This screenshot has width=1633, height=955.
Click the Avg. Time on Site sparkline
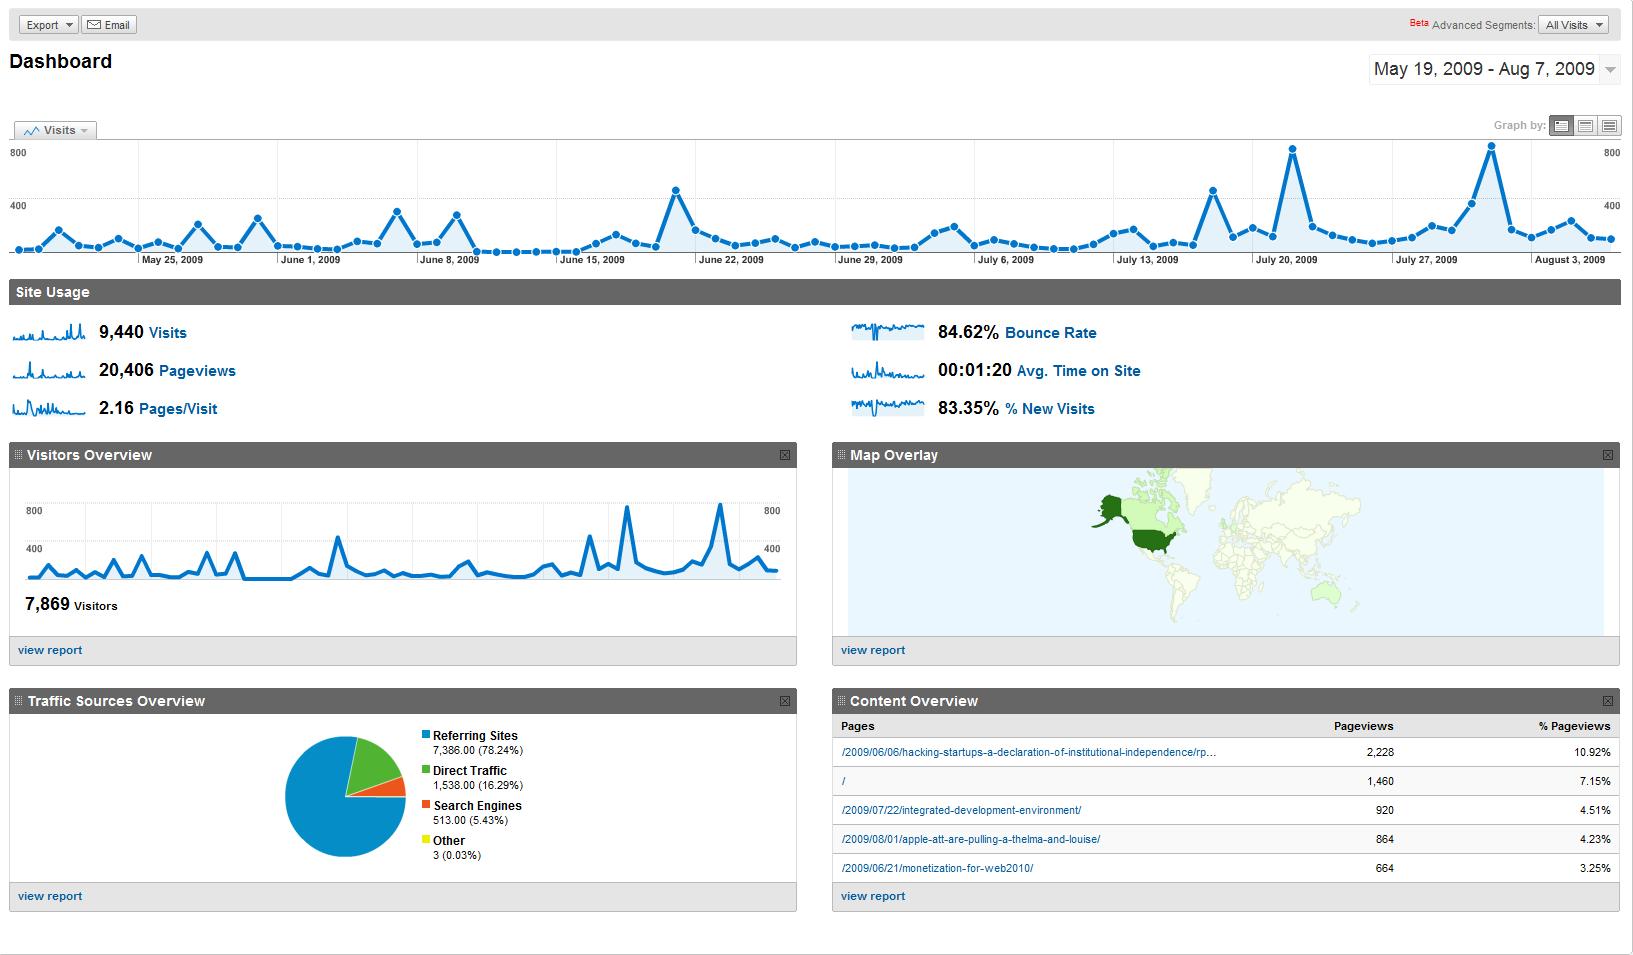click(888, 370)
